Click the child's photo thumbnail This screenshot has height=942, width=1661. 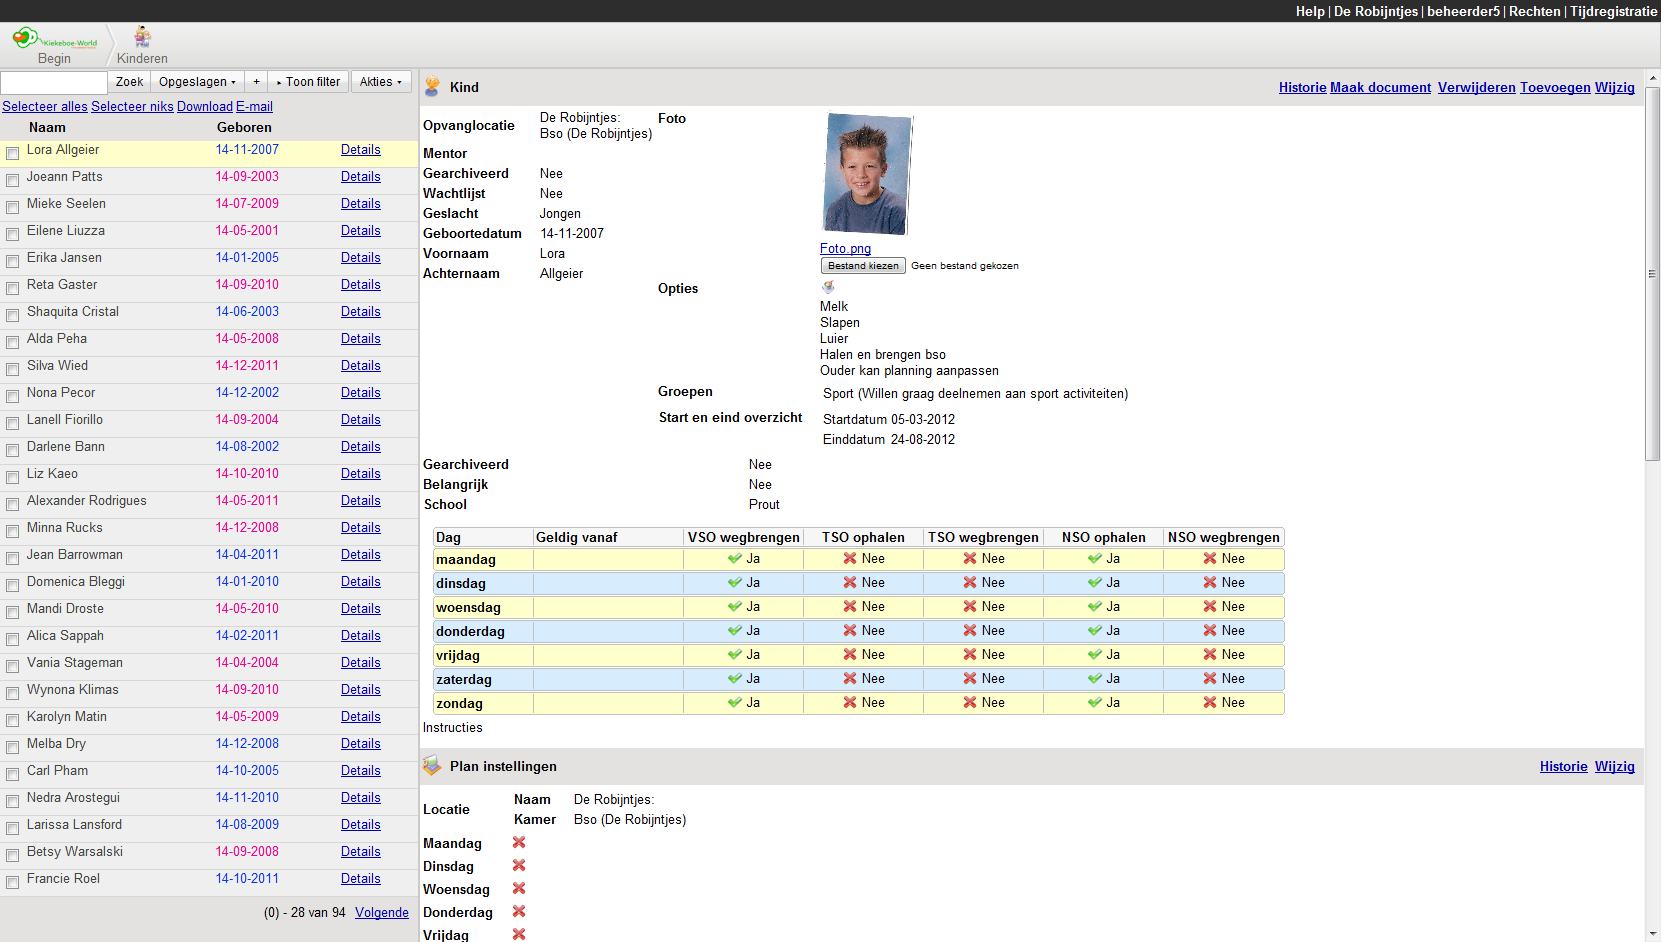pyautogui.click(x=866, y=174)
